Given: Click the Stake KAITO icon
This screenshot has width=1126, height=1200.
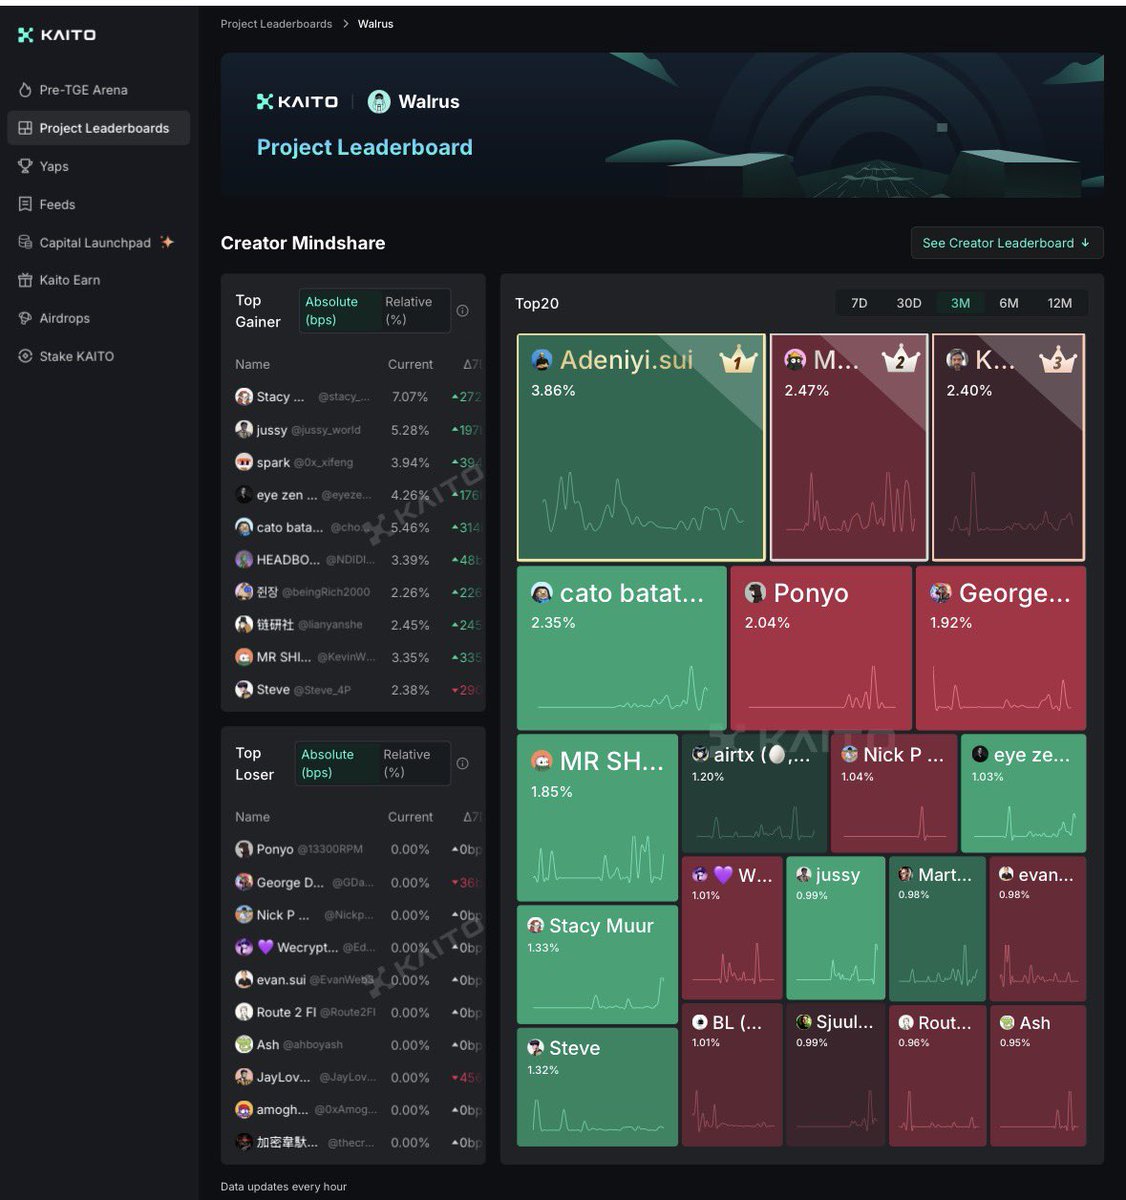Looking at the screenshot, I should coord(25,356).
